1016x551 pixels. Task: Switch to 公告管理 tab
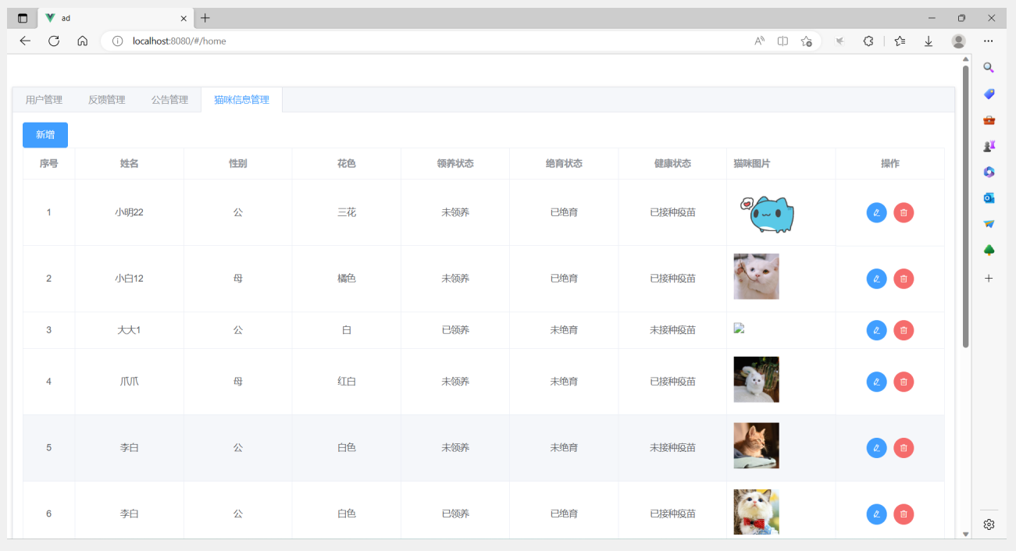(x=170, y=100)
